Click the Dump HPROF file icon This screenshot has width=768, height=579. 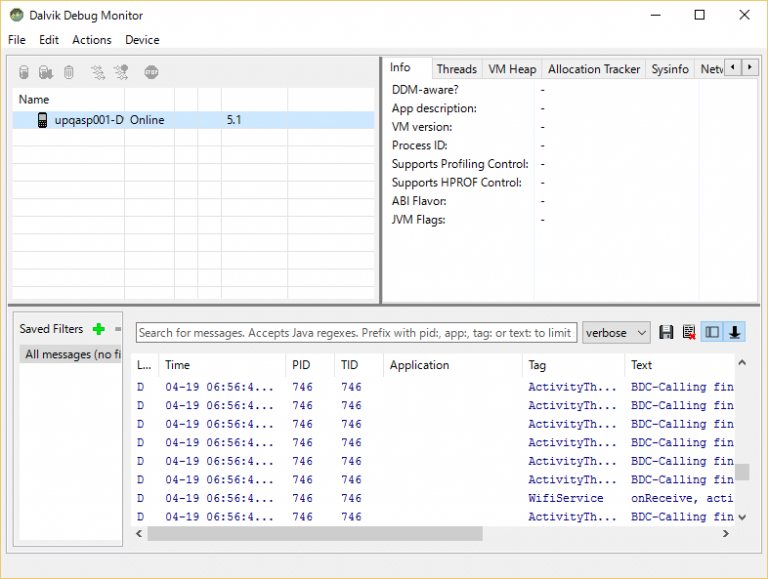pyautogui.click(x=46, y=72)
